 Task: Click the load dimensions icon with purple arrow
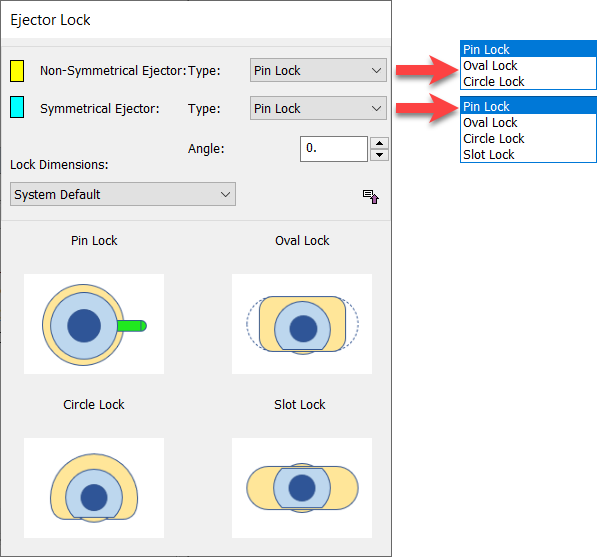coord(370,196)
